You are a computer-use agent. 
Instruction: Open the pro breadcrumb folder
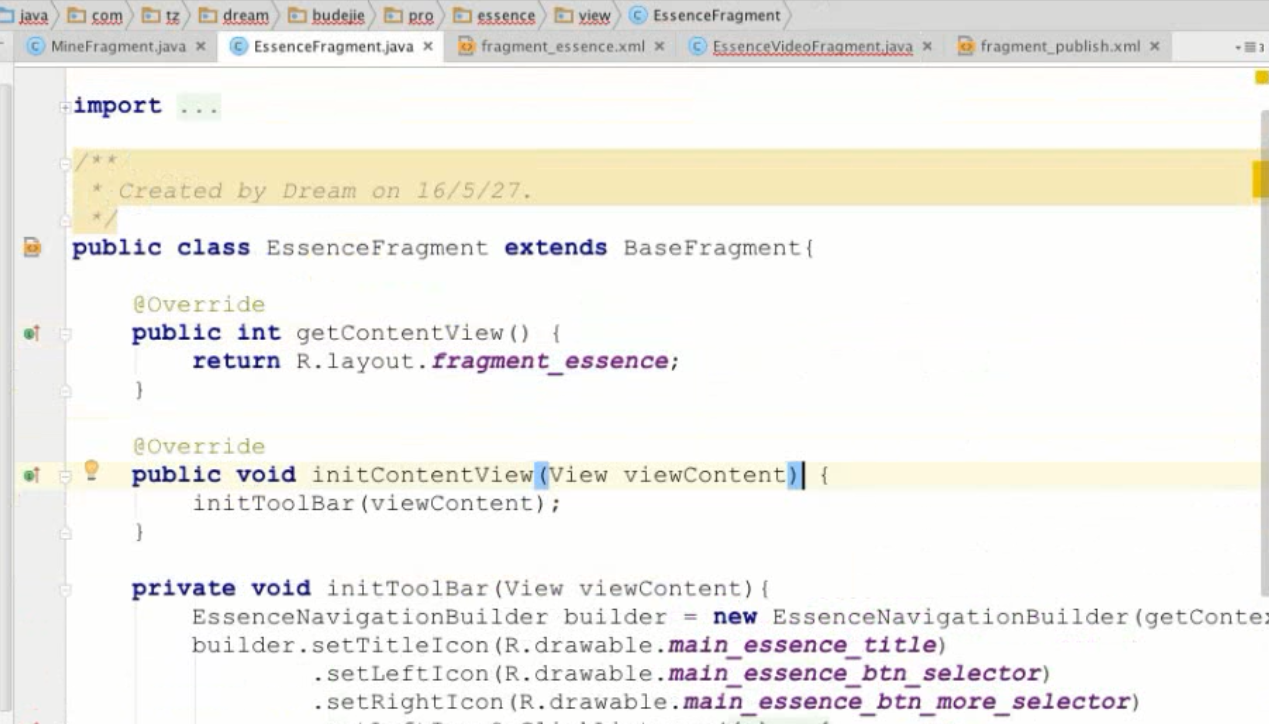(409, 15)
